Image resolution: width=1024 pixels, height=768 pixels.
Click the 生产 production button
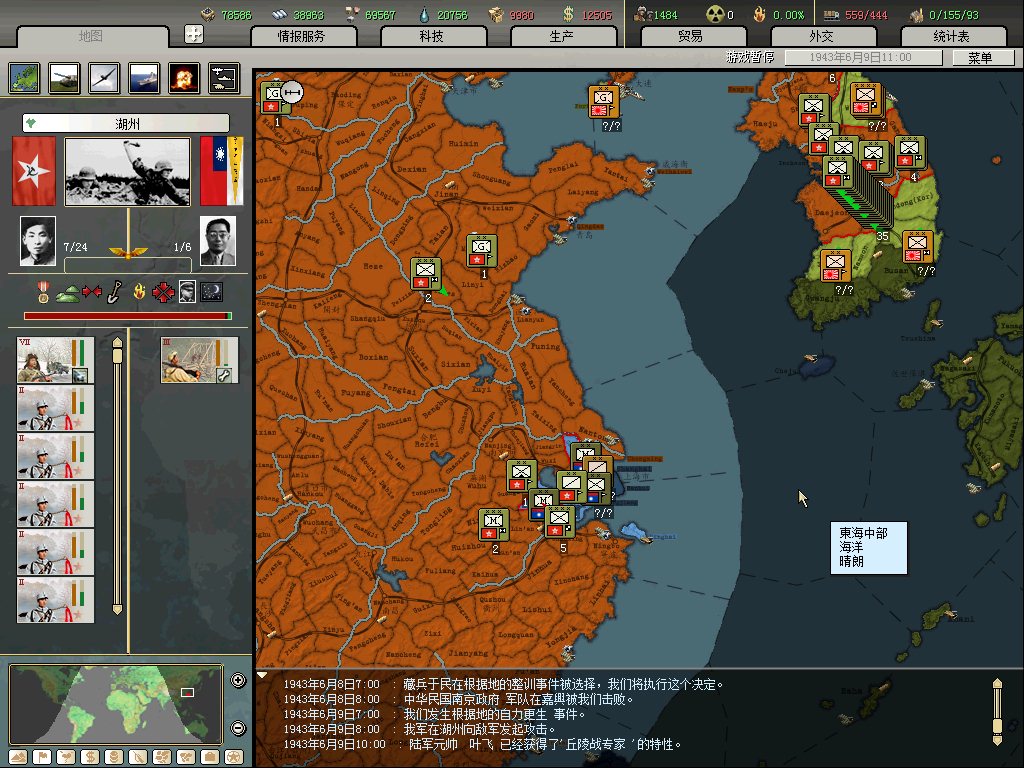562,36
